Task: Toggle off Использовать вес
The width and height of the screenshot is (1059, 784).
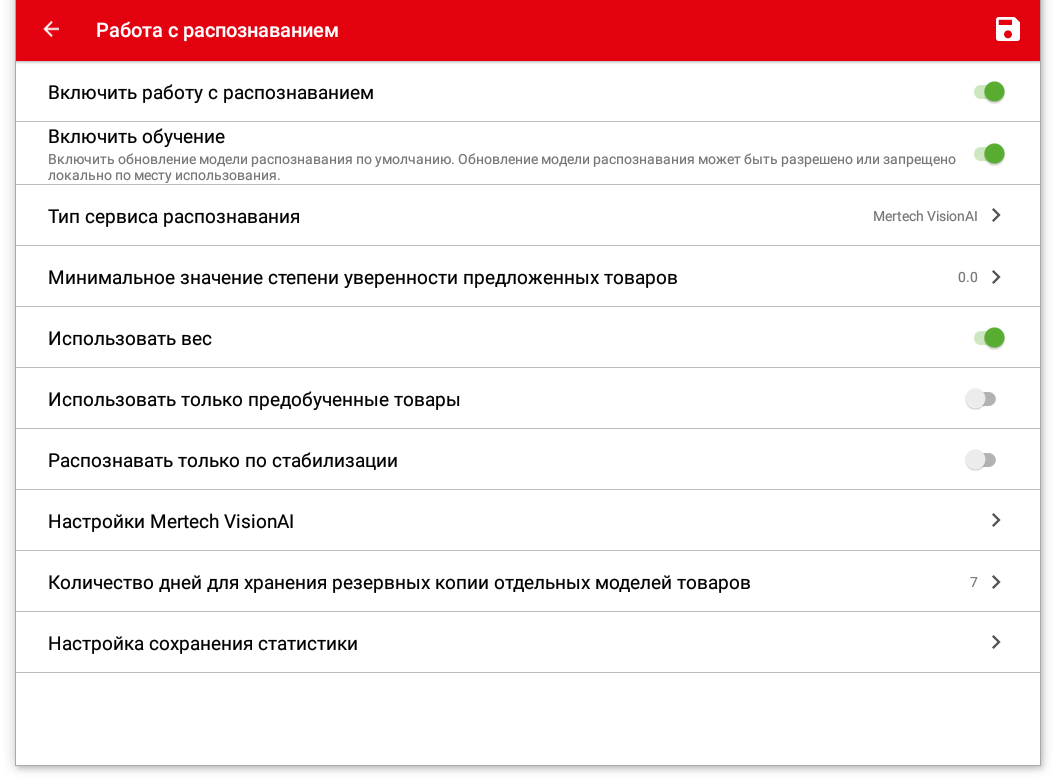Action: (989, 337)
